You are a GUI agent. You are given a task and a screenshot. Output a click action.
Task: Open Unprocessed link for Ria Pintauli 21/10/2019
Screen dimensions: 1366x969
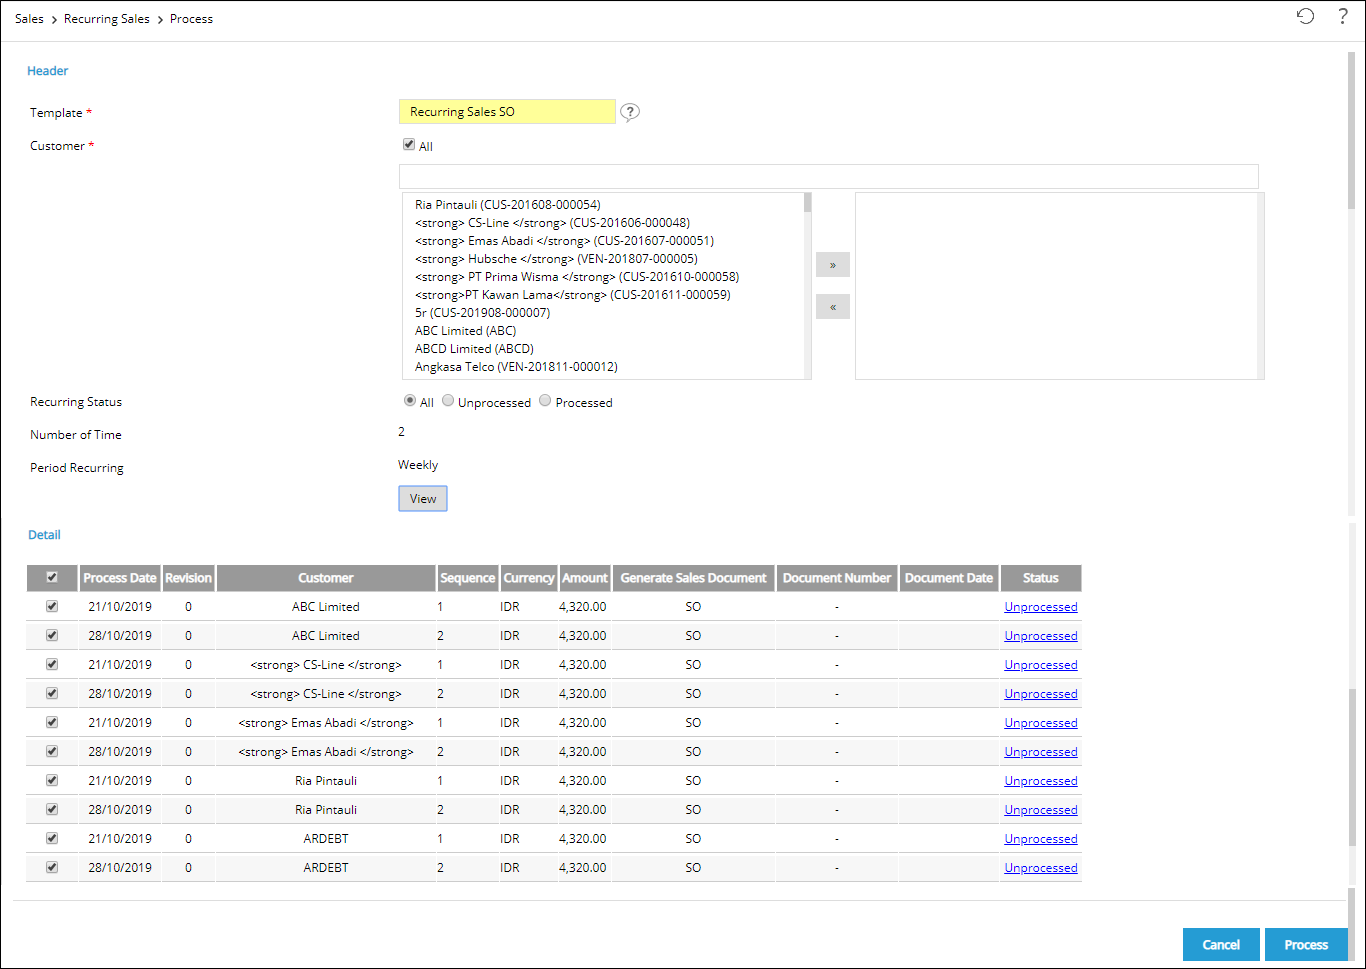1041,781
